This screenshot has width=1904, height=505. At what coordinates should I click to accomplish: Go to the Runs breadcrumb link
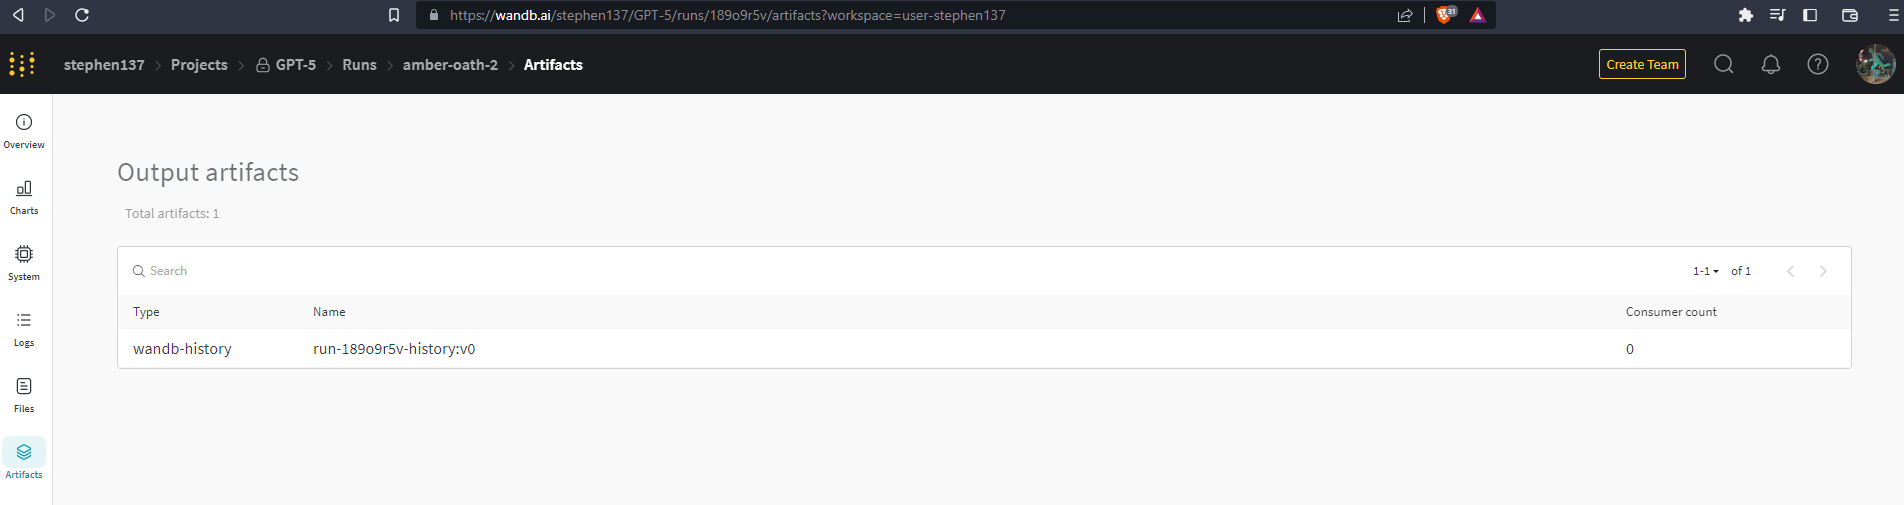click(x=359, y=64)
